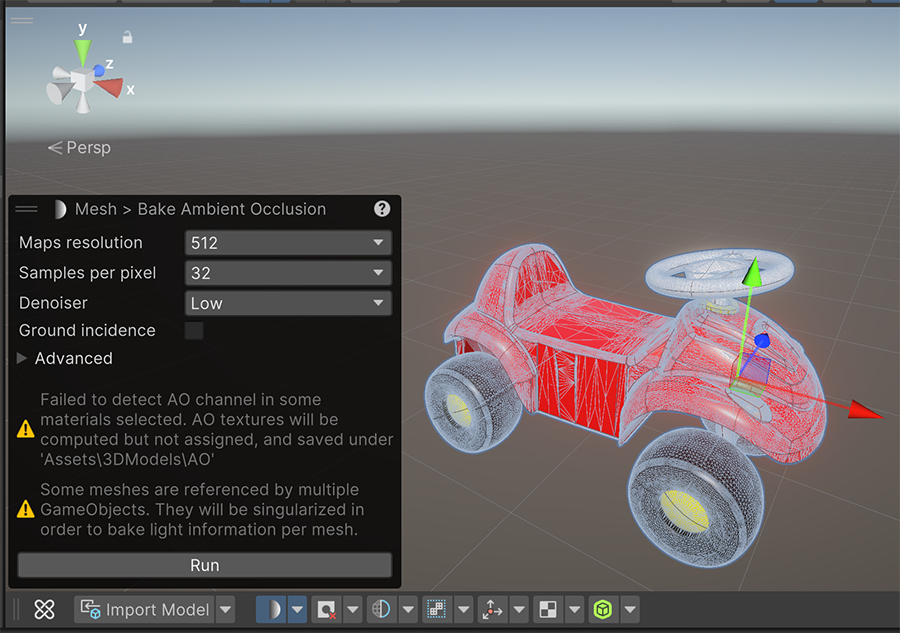
Task: Toggle Persp perspective view mode
Action: 80,148
